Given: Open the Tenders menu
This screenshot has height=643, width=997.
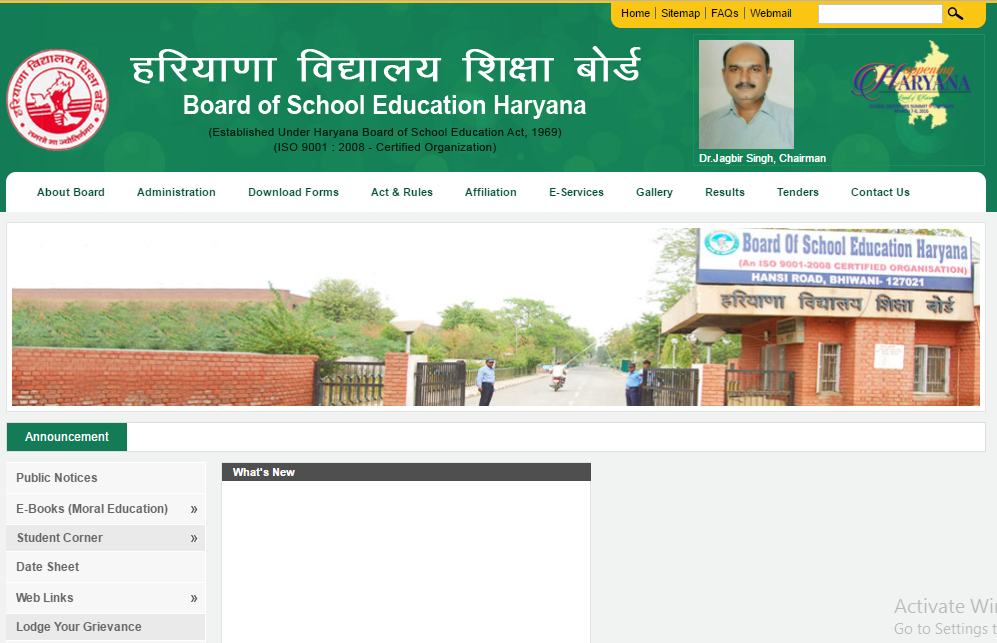Looking at the screenshot, I should pyautogui.click(x=797, y=192).
